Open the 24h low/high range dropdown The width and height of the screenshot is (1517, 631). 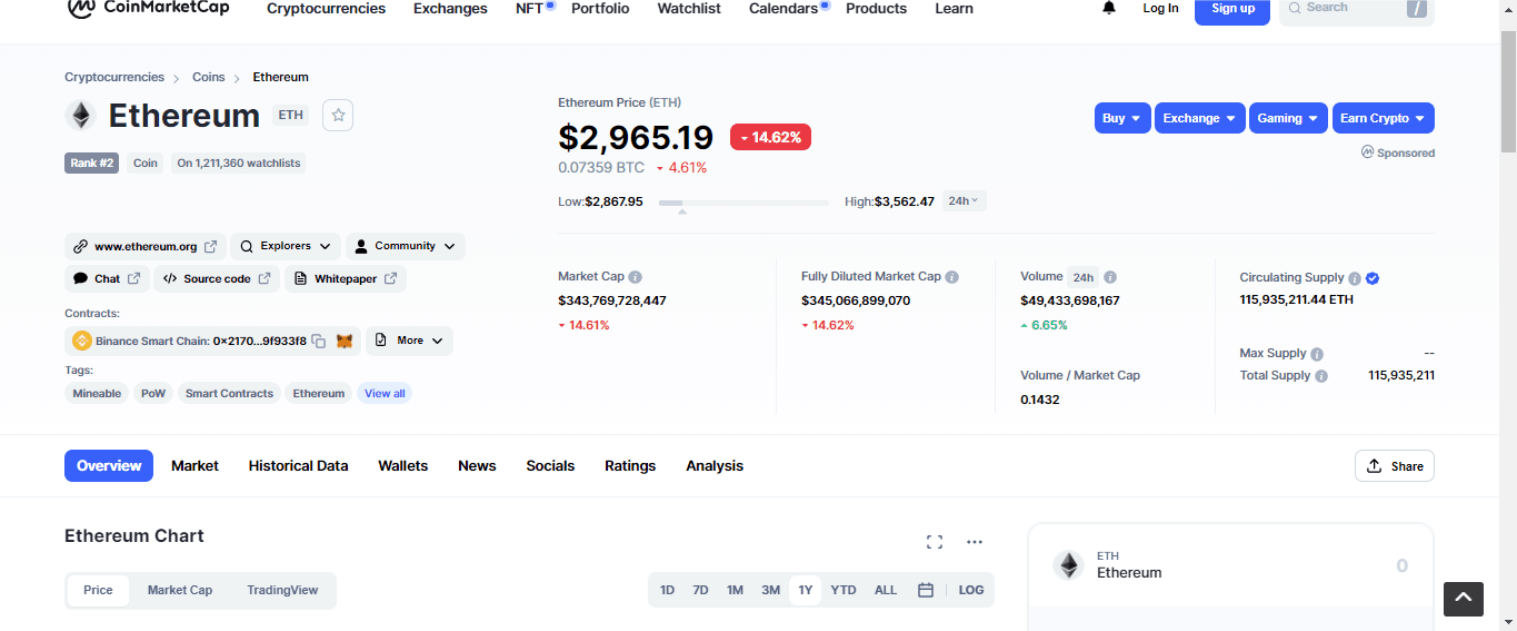pos(965,201)
